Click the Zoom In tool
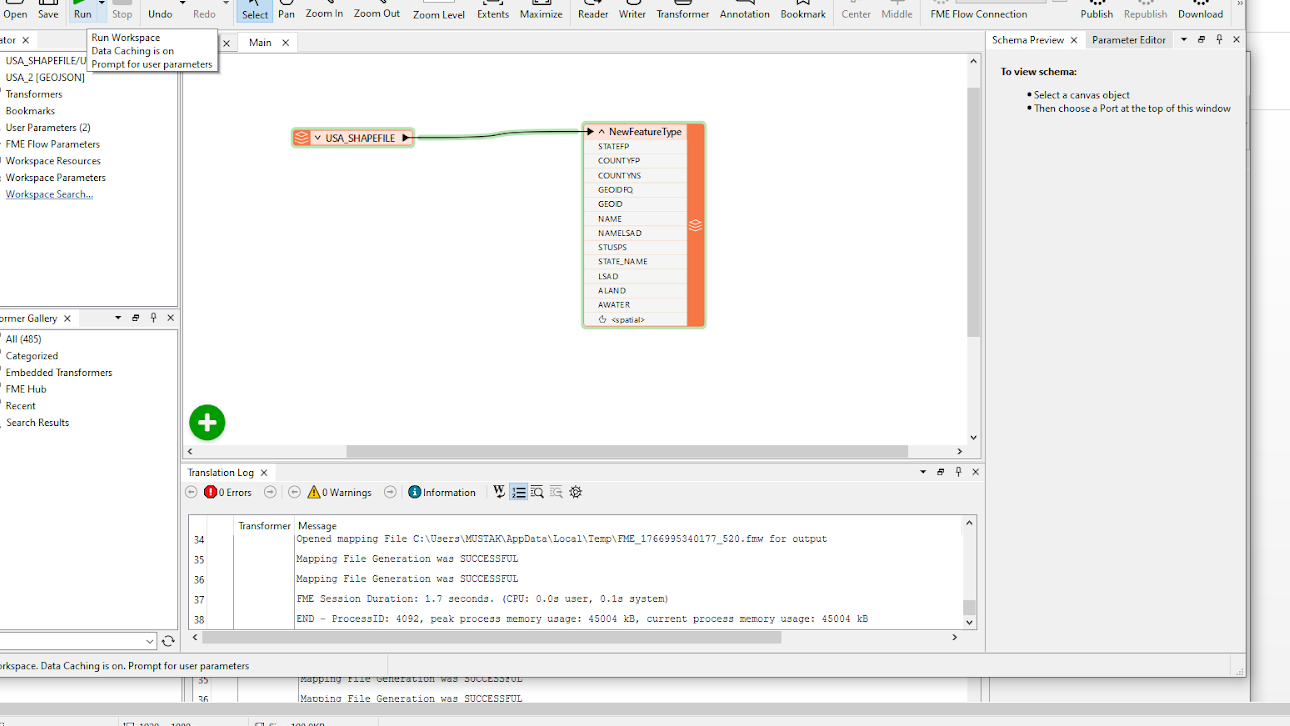The image size is (1290, 726). [x=324, y=10]
